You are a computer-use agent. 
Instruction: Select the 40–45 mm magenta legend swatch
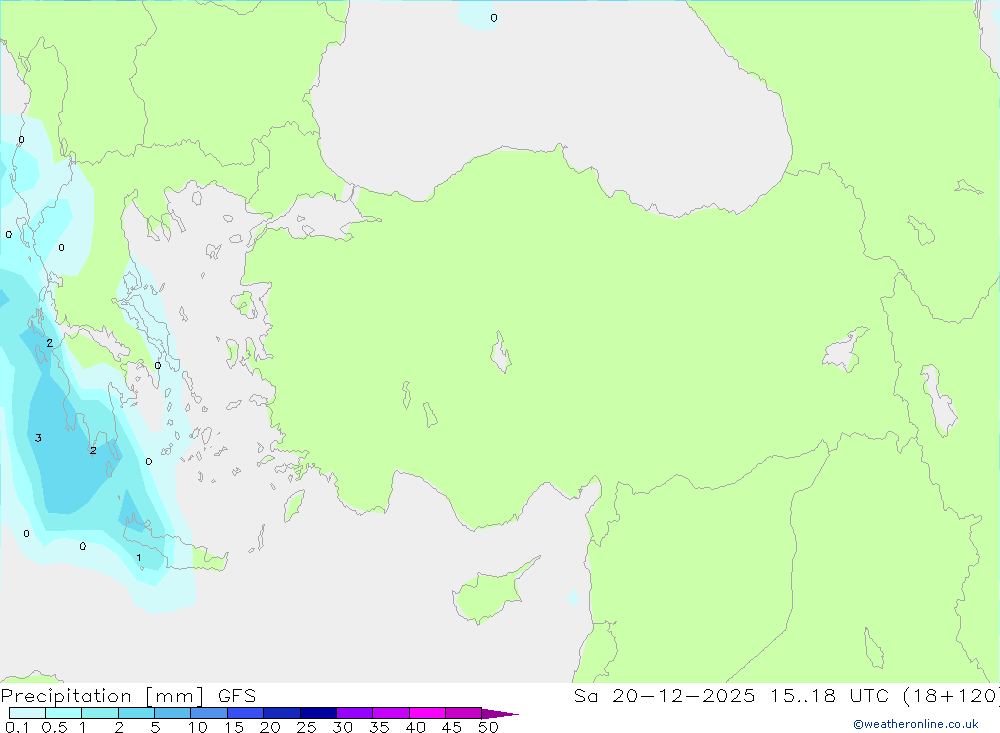pos(427,713)
